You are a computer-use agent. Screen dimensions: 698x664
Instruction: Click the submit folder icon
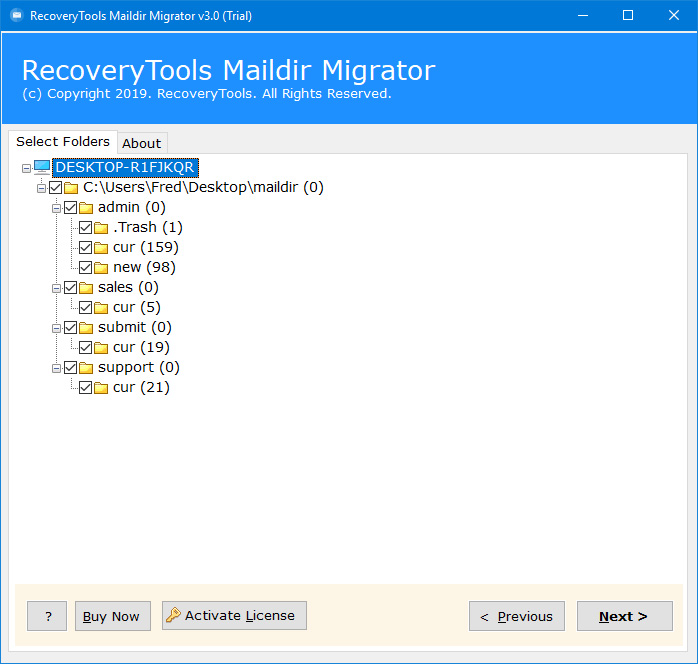coord(86,328)
